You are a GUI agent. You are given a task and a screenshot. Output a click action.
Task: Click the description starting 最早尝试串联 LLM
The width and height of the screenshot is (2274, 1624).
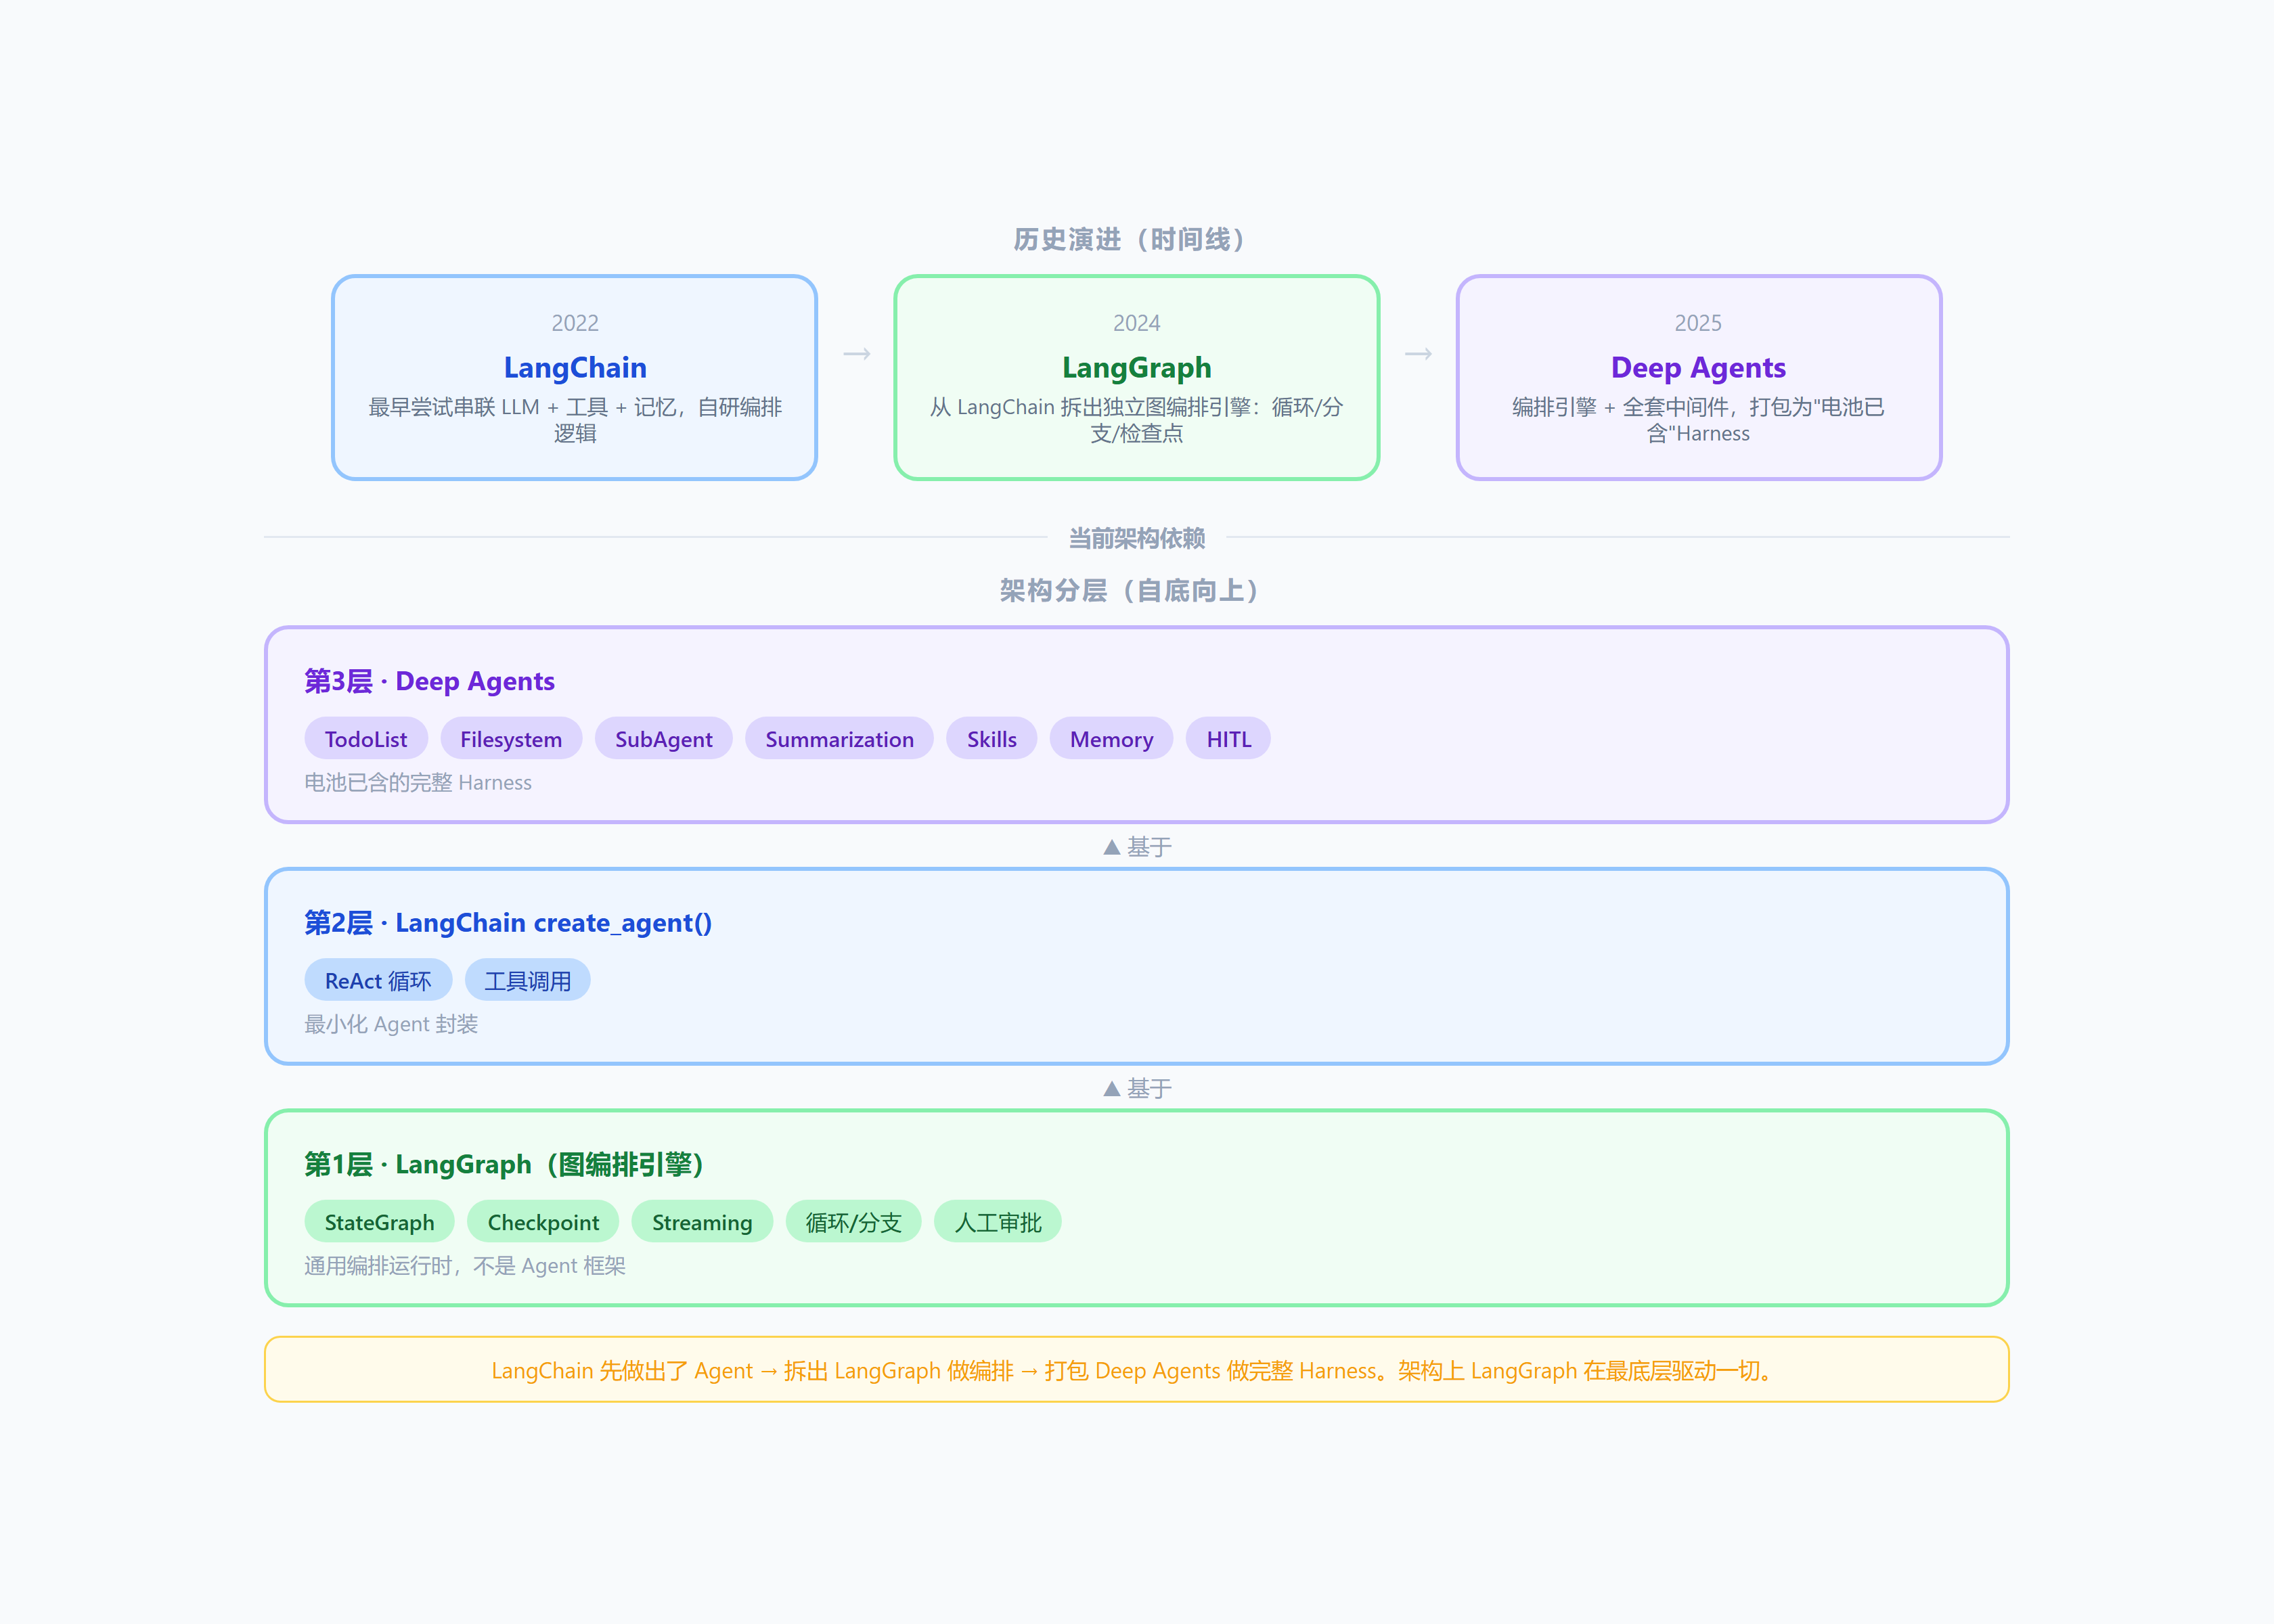pos(575,420)
